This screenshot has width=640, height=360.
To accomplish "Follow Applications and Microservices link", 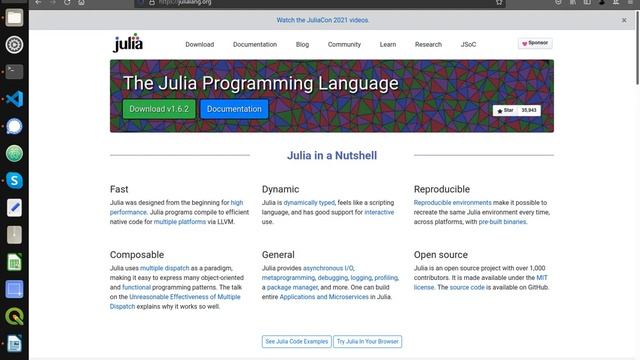I will click(324, 297).
